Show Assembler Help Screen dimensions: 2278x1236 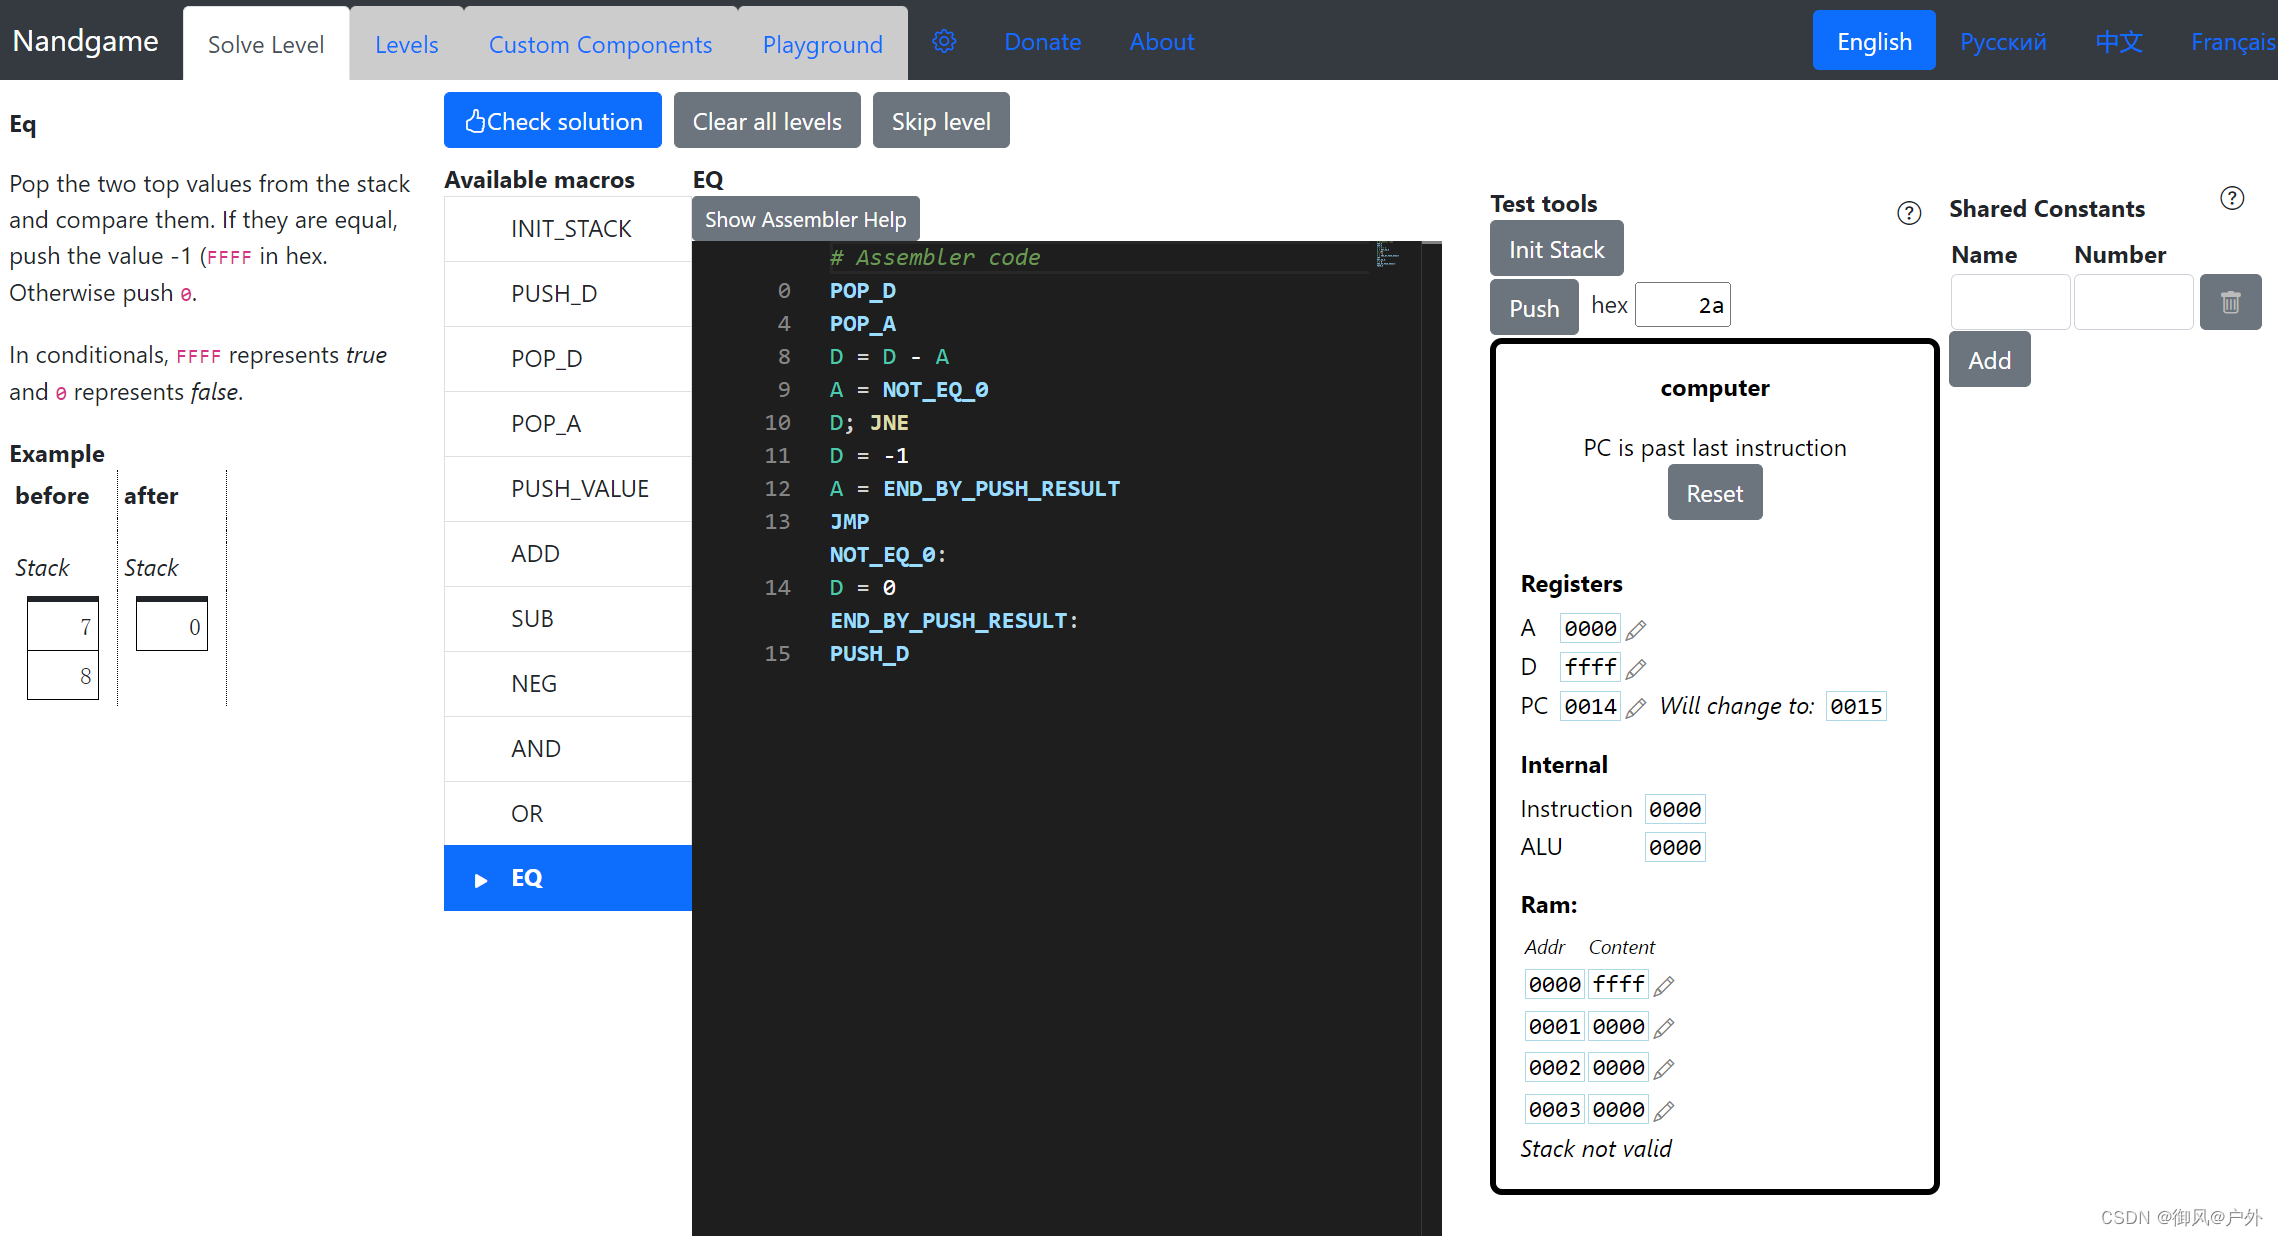click(805, 219)
